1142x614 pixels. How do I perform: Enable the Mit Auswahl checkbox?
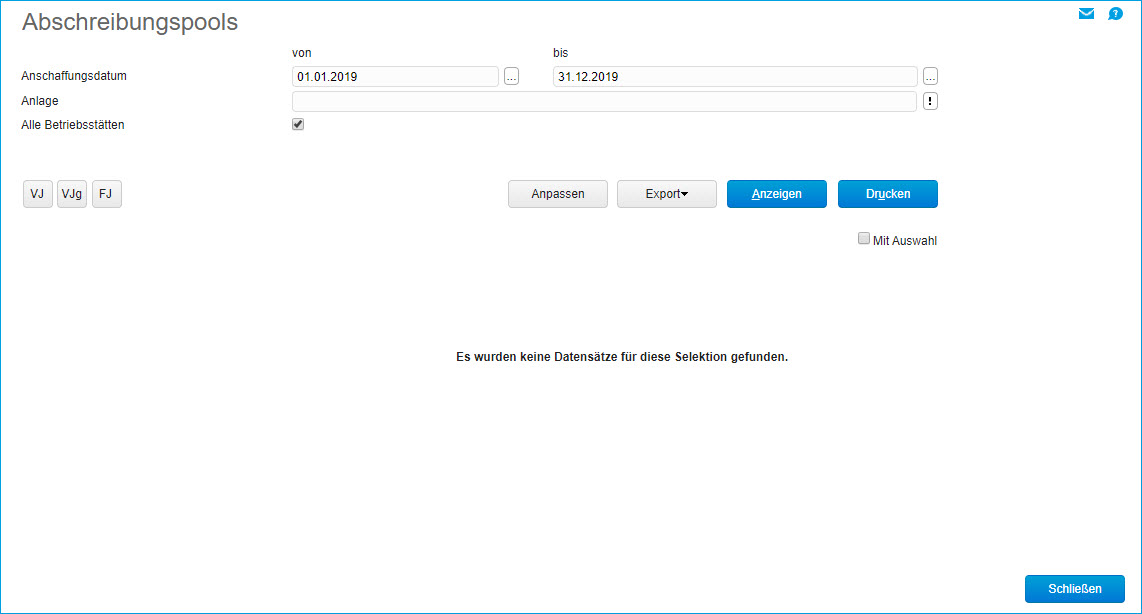click(x=864, y=239)
